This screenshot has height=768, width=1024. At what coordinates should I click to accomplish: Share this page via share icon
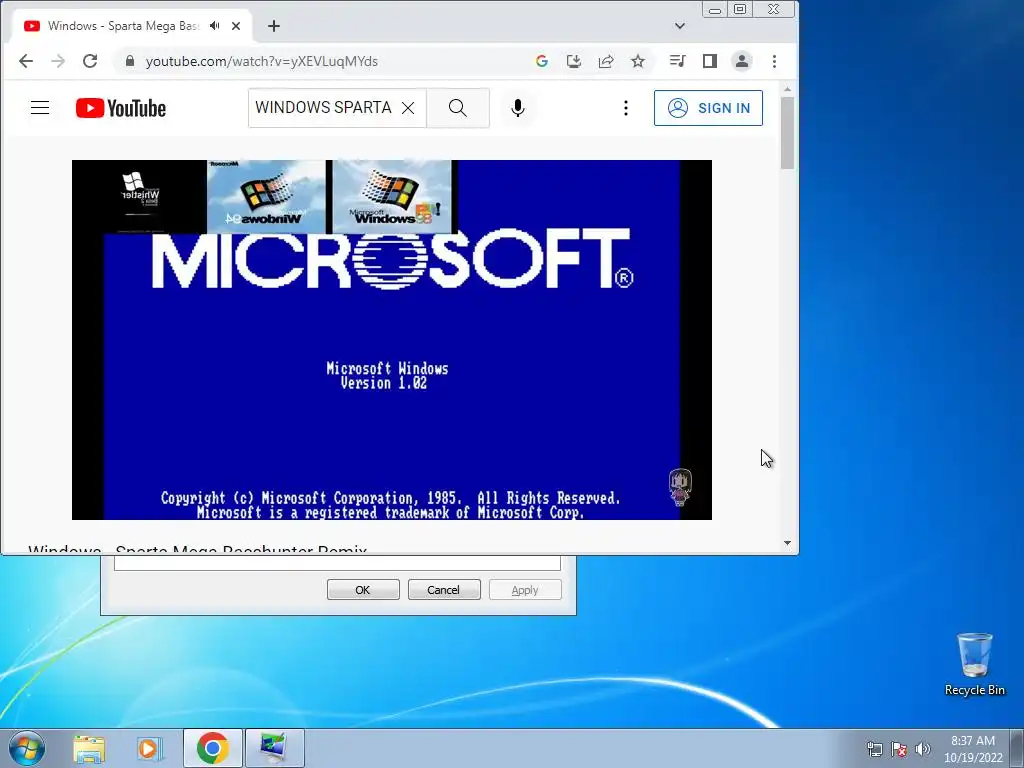coord(606,61)
